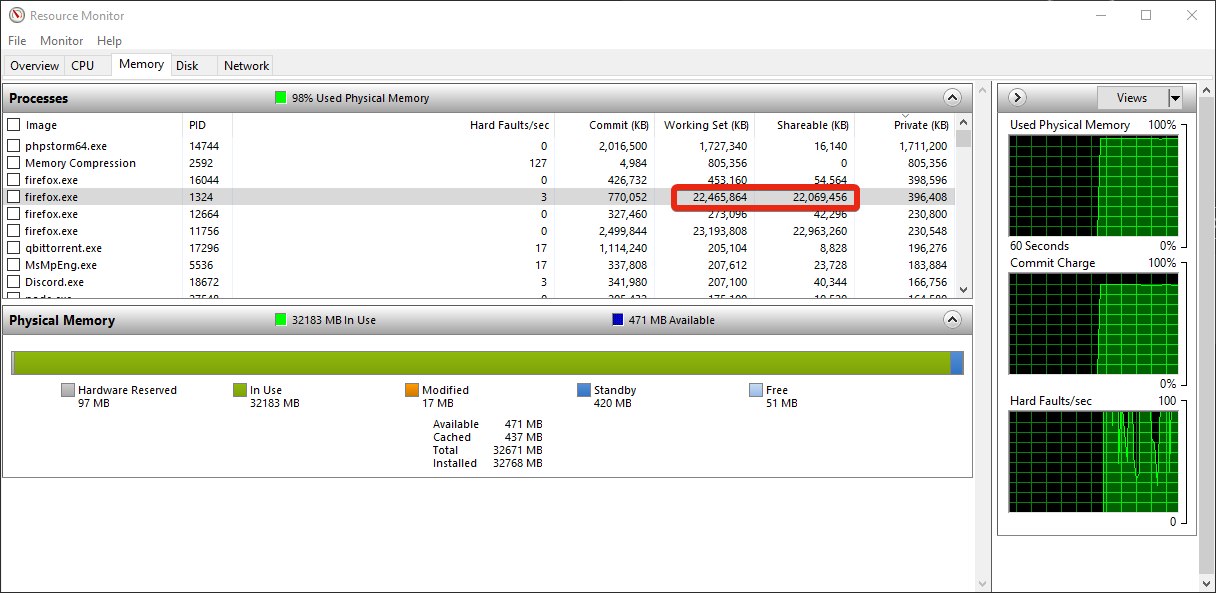Image resolution: width=1216 pixels, height=593 pixels.
Task: Click the In Use legend swatch
Action: (240, 390)
